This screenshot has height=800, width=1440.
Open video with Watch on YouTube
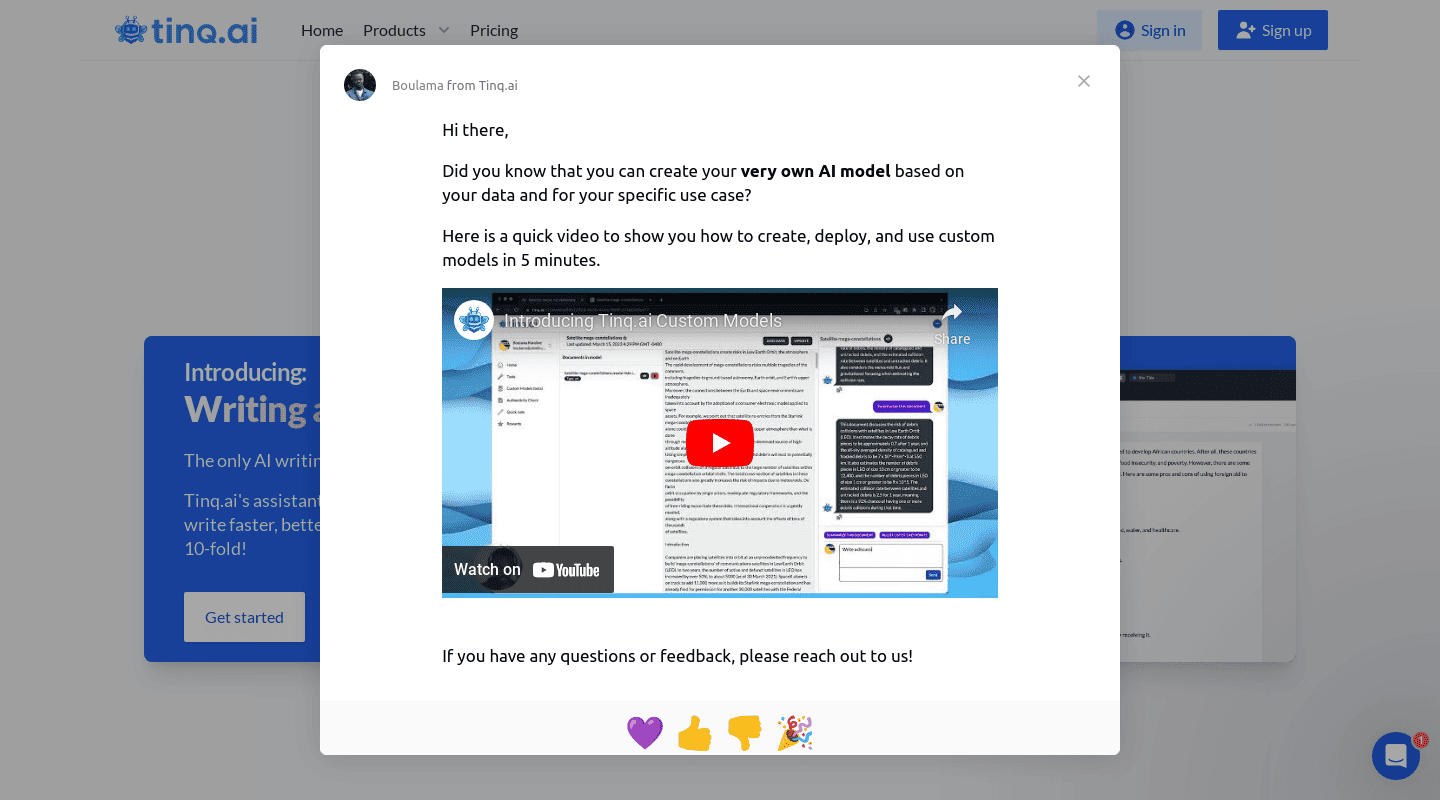pyautogui.click(x=528, y=570)
